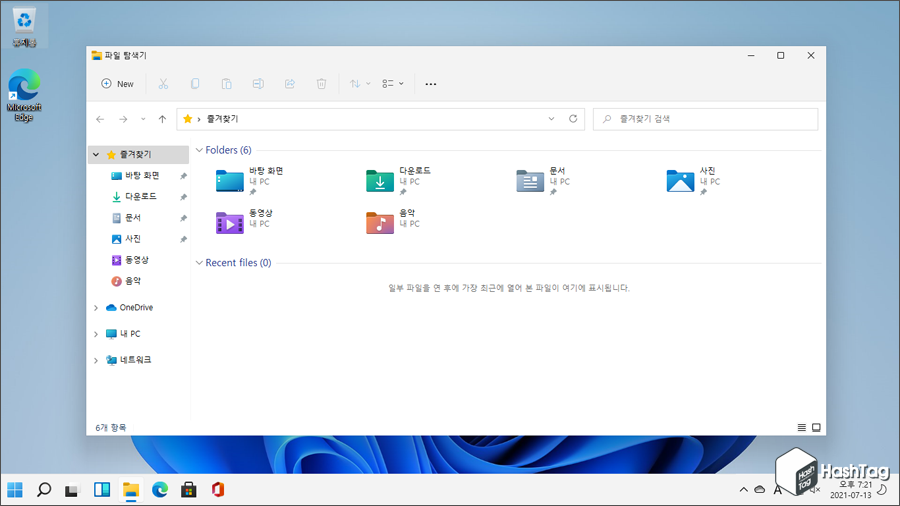
Task: Open the Sort options dropdown
Action: 360,84
